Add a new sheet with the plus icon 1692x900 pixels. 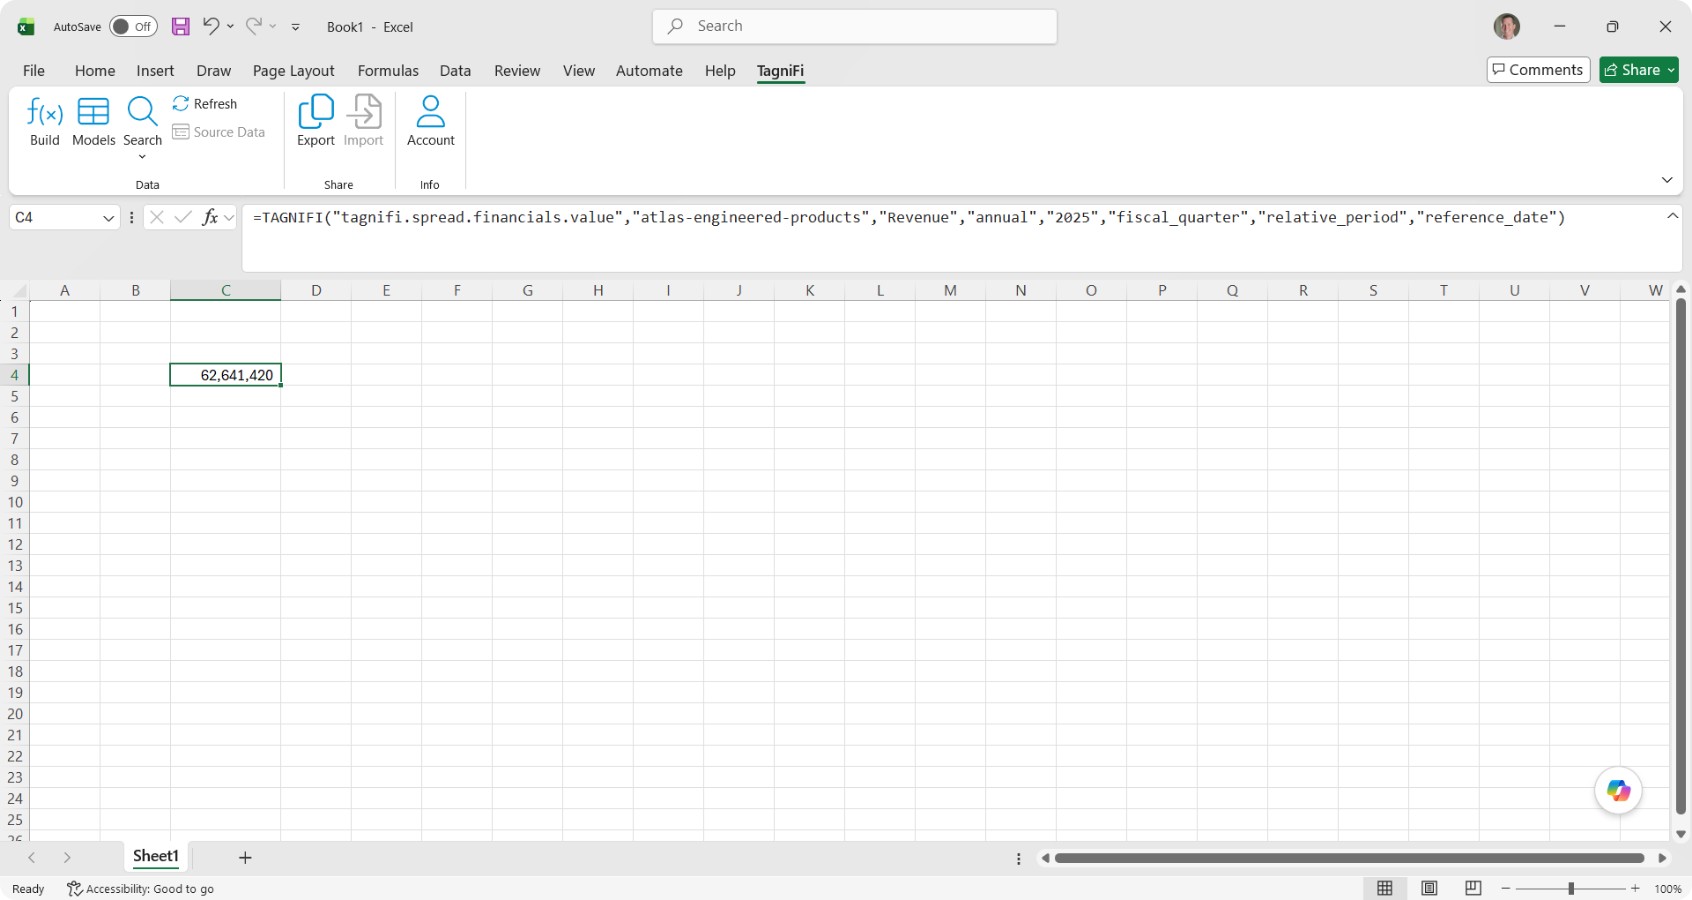pyautogui.click(x=245, y=857)
